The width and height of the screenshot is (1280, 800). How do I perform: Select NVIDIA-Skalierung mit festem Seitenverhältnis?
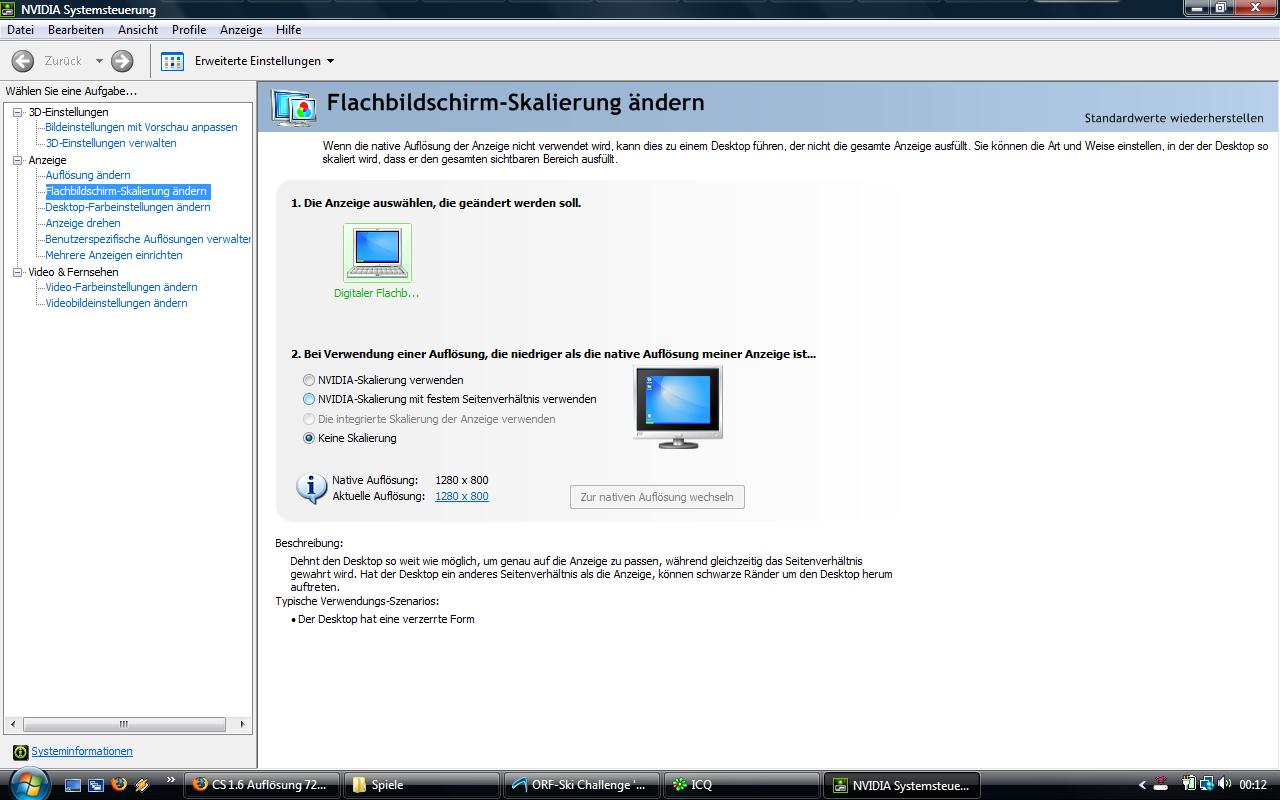(309, 399)
